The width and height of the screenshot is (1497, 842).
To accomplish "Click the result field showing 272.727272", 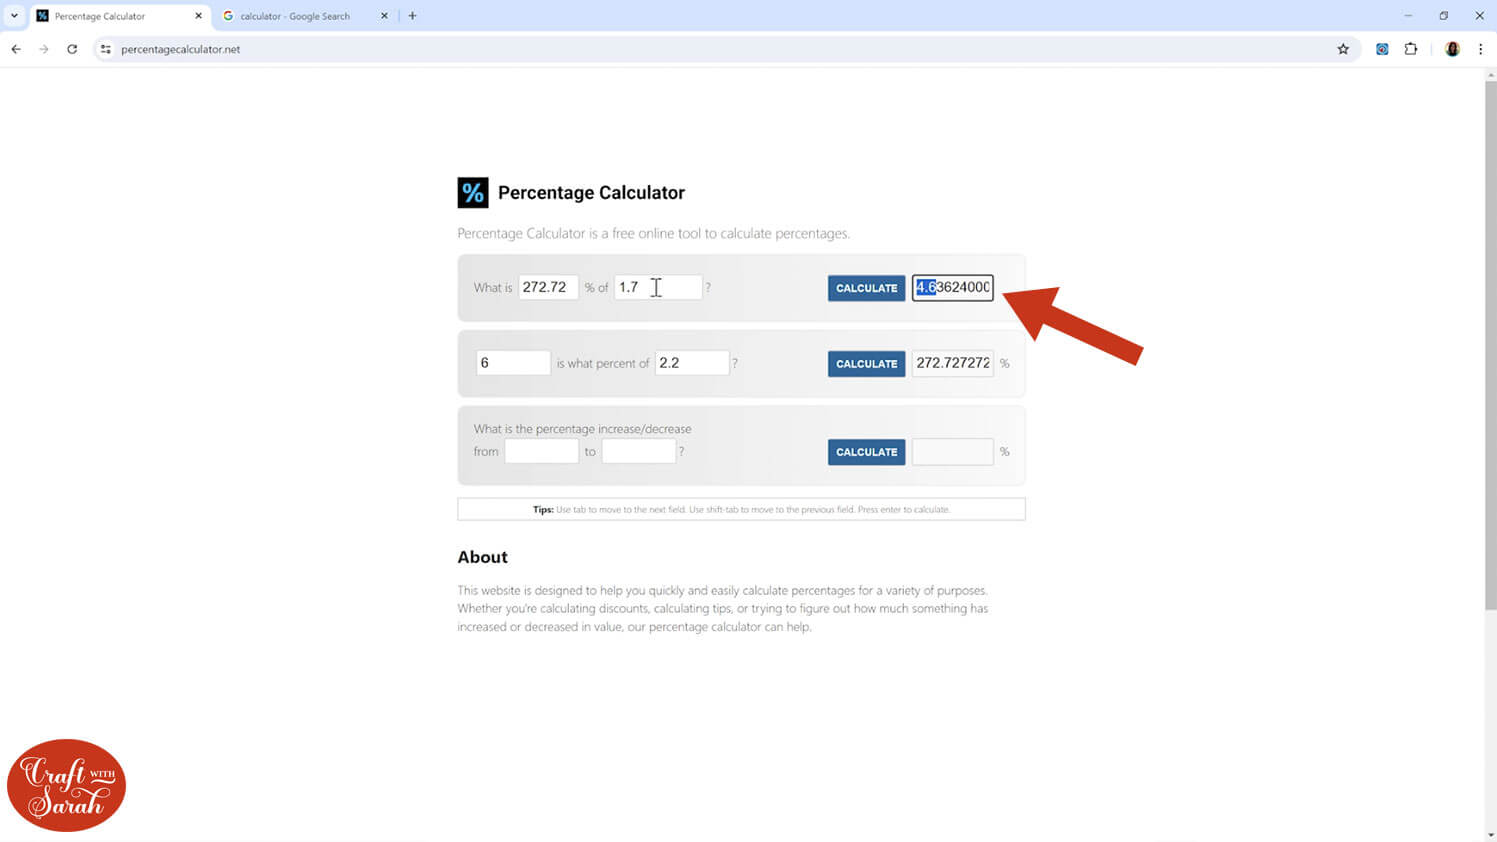I will (952, 363).
